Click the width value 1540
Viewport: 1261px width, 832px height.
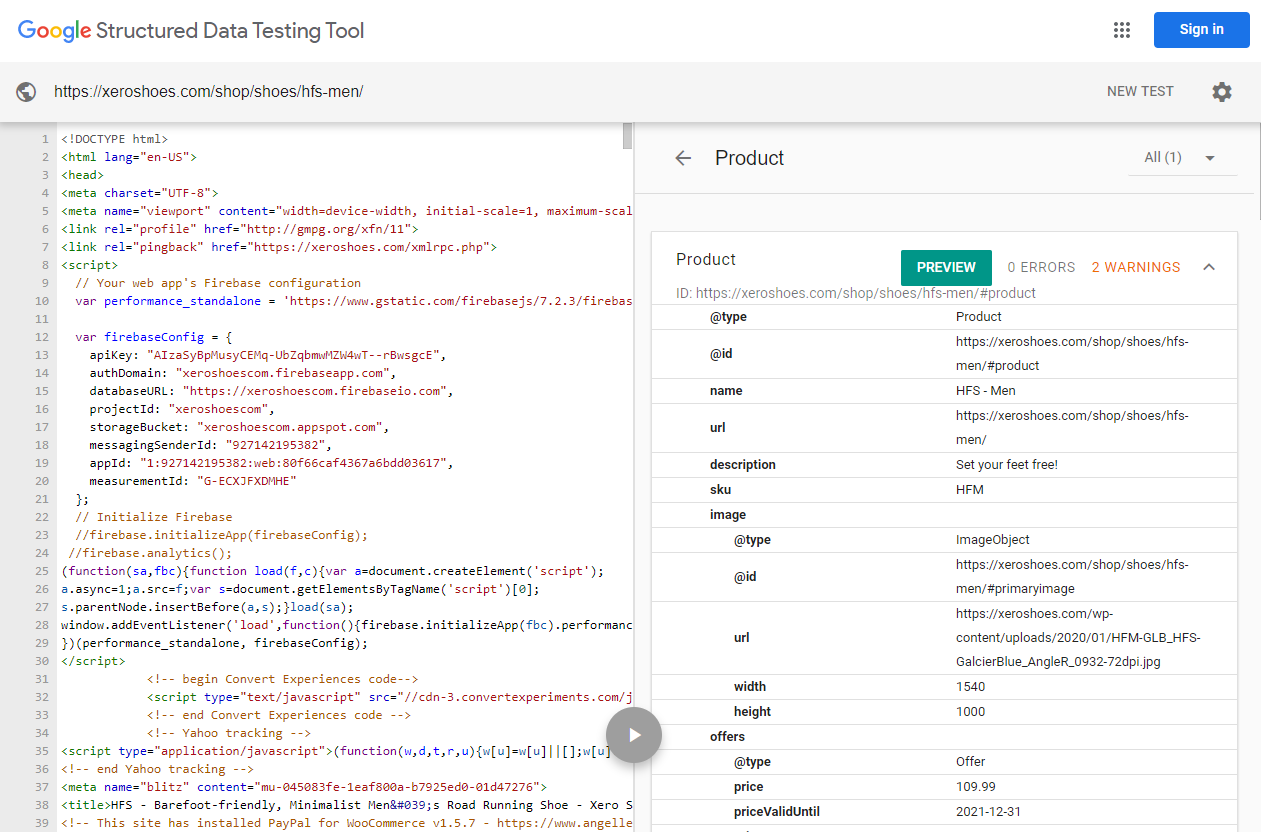(x=970, y=687)
